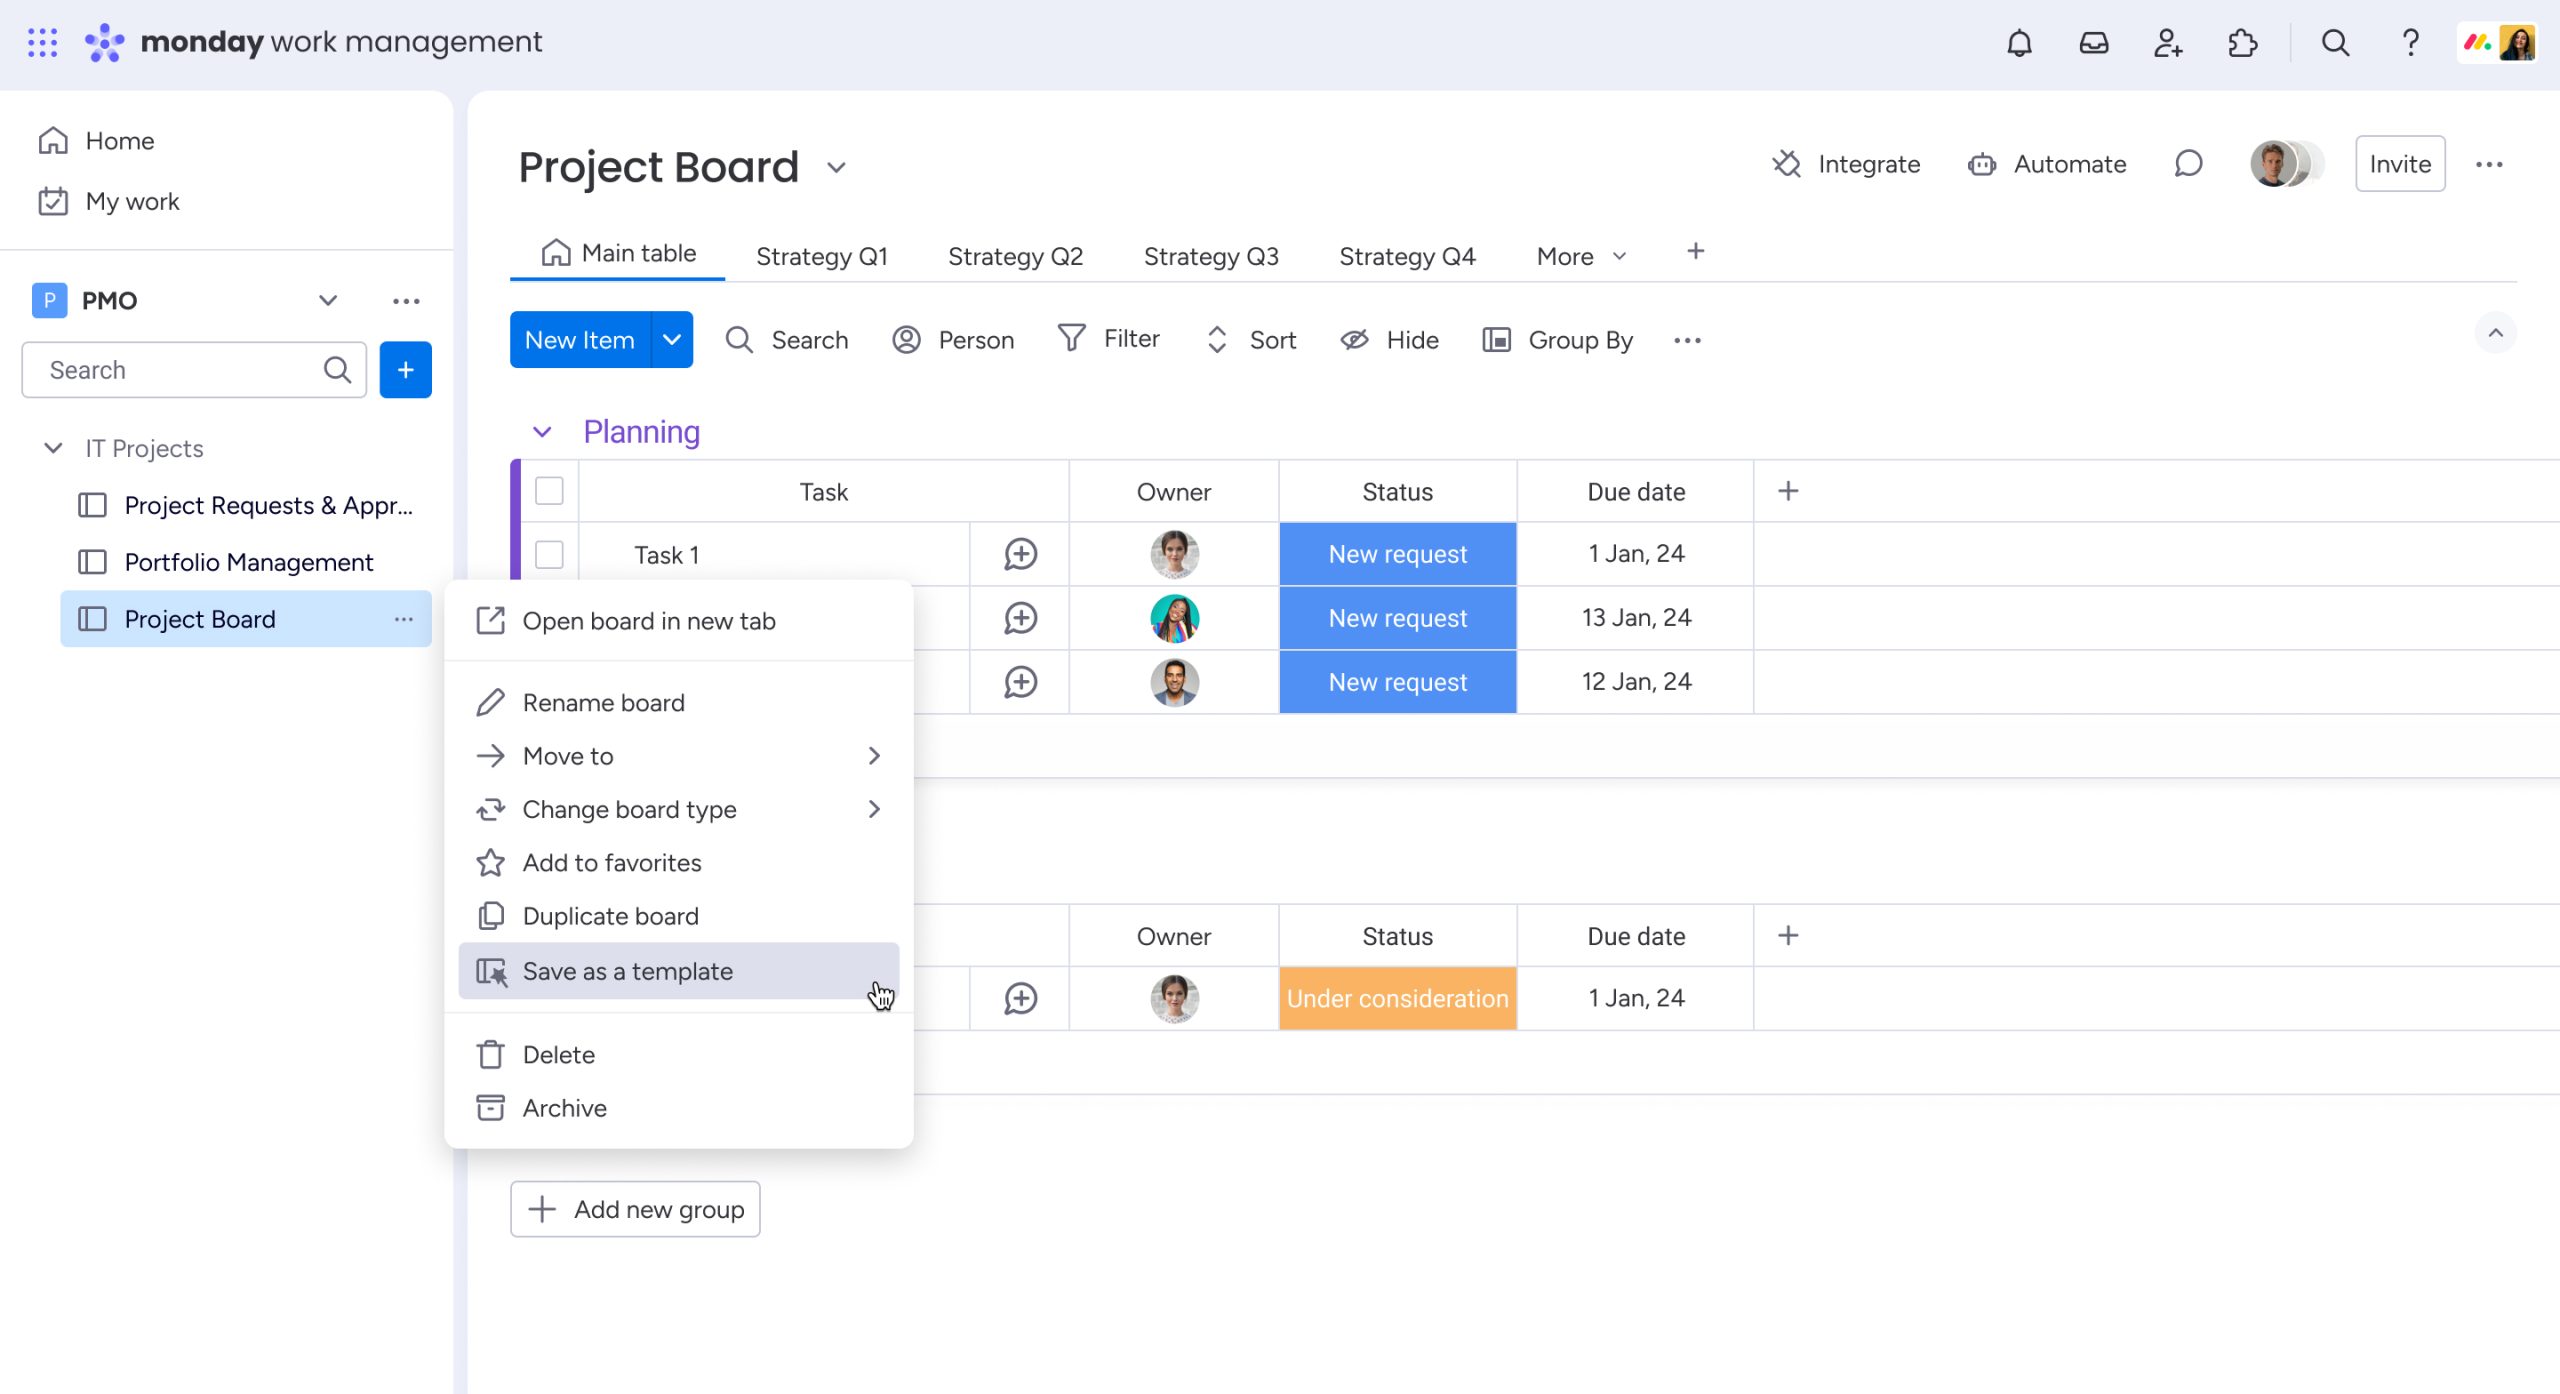This screenshot has width=2560, height=1394.
Task: Expand the Project Board title dropdown
Action: [x=836, y=167]
